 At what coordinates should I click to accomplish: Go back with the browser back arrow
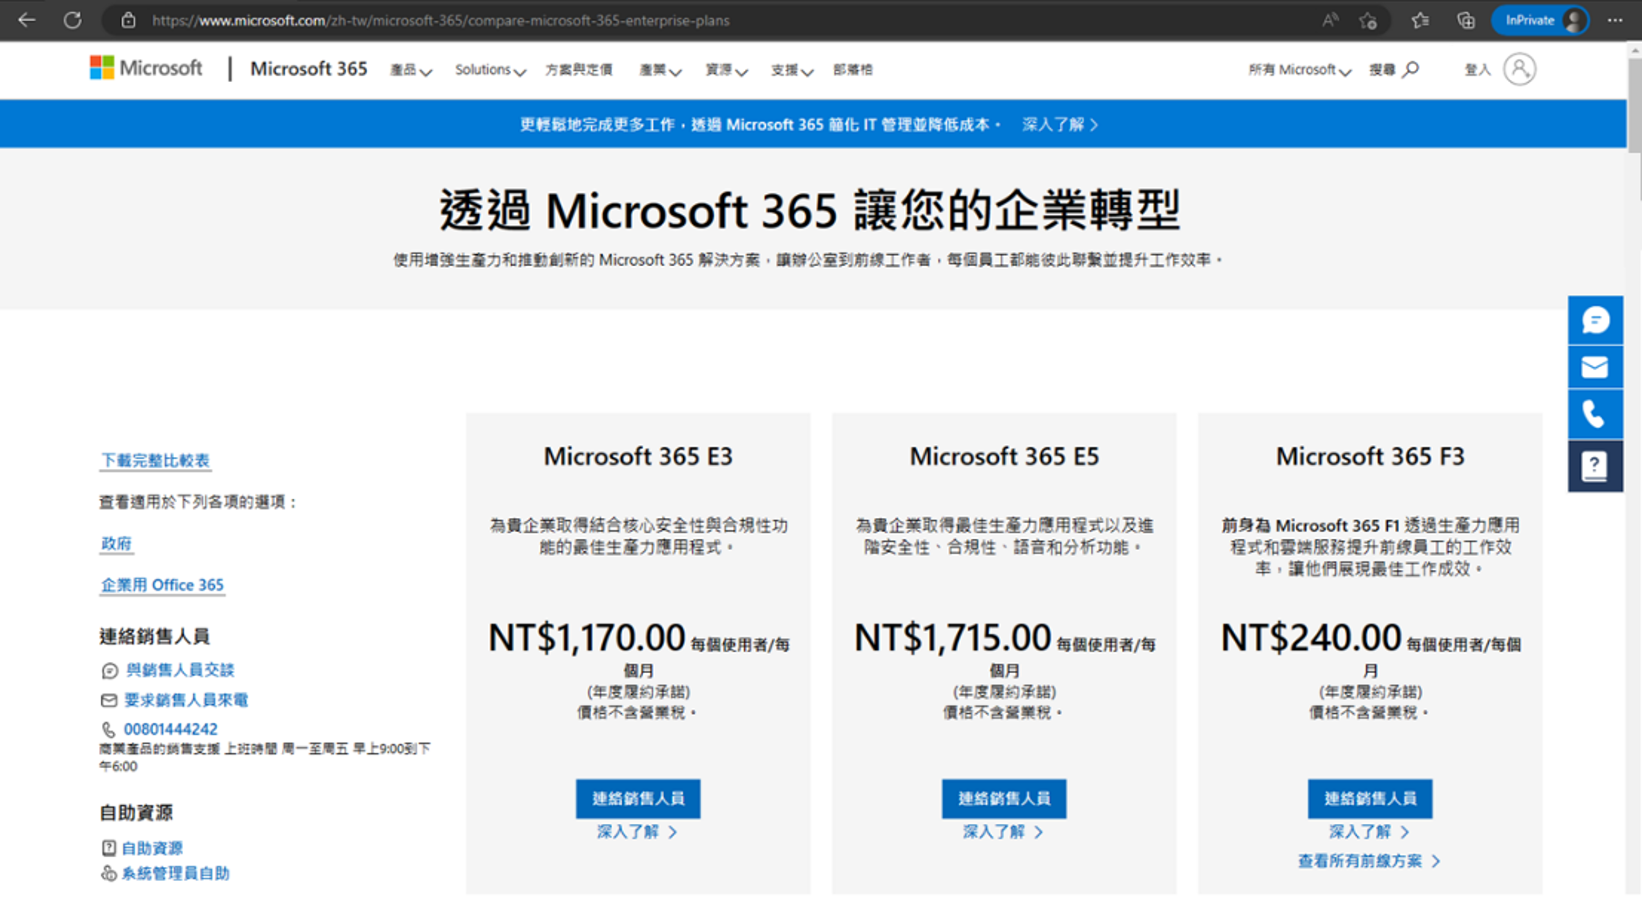click(27, 20)
